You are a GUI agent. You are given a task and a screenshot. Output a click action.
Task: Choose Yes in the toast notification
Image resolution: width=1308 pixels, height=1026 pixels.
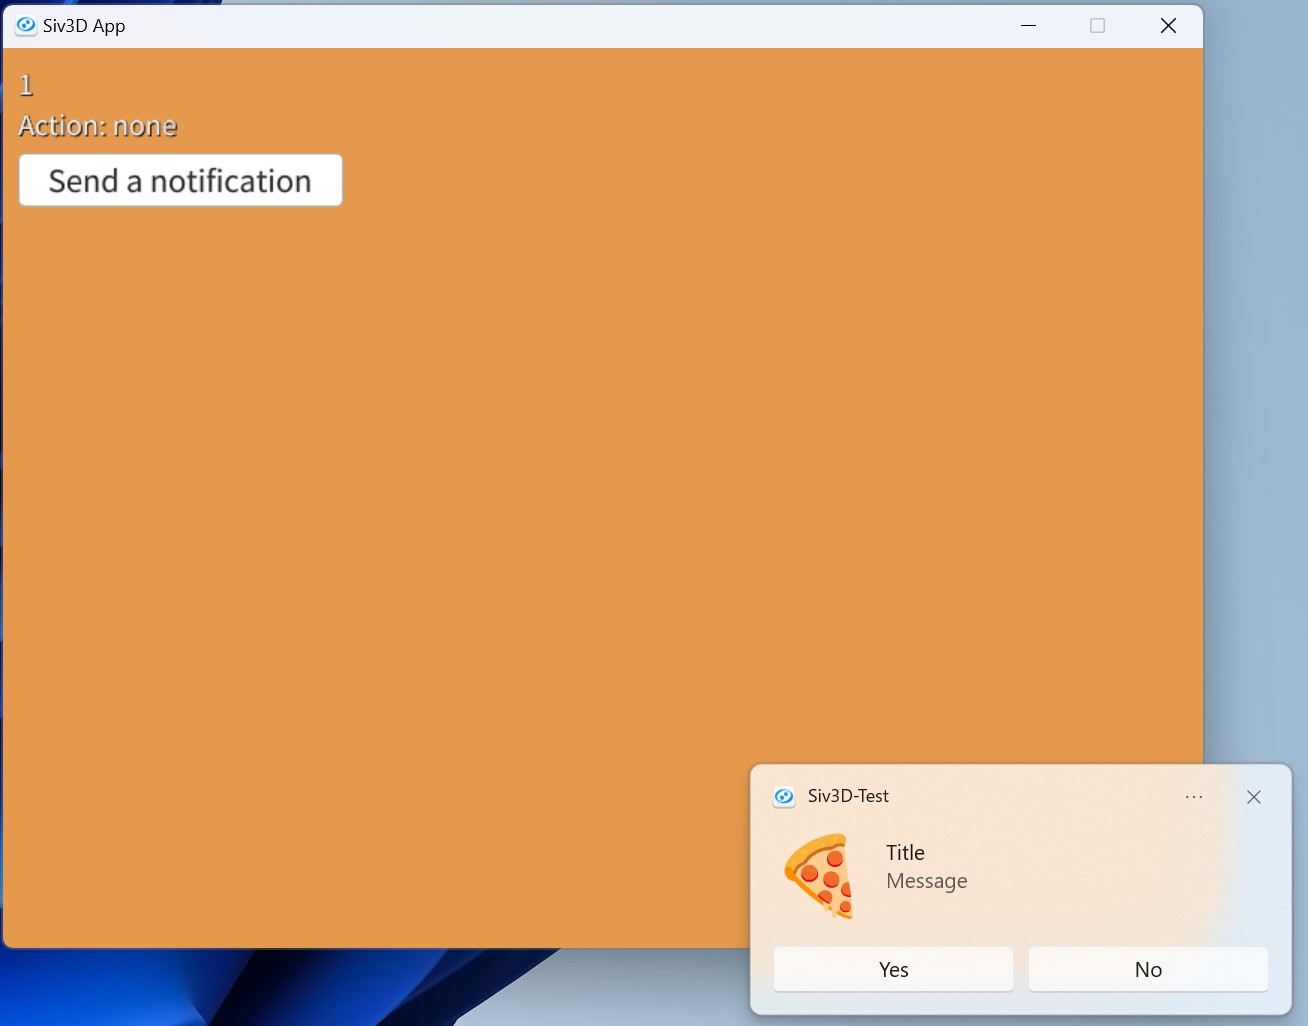pos(893,969)
